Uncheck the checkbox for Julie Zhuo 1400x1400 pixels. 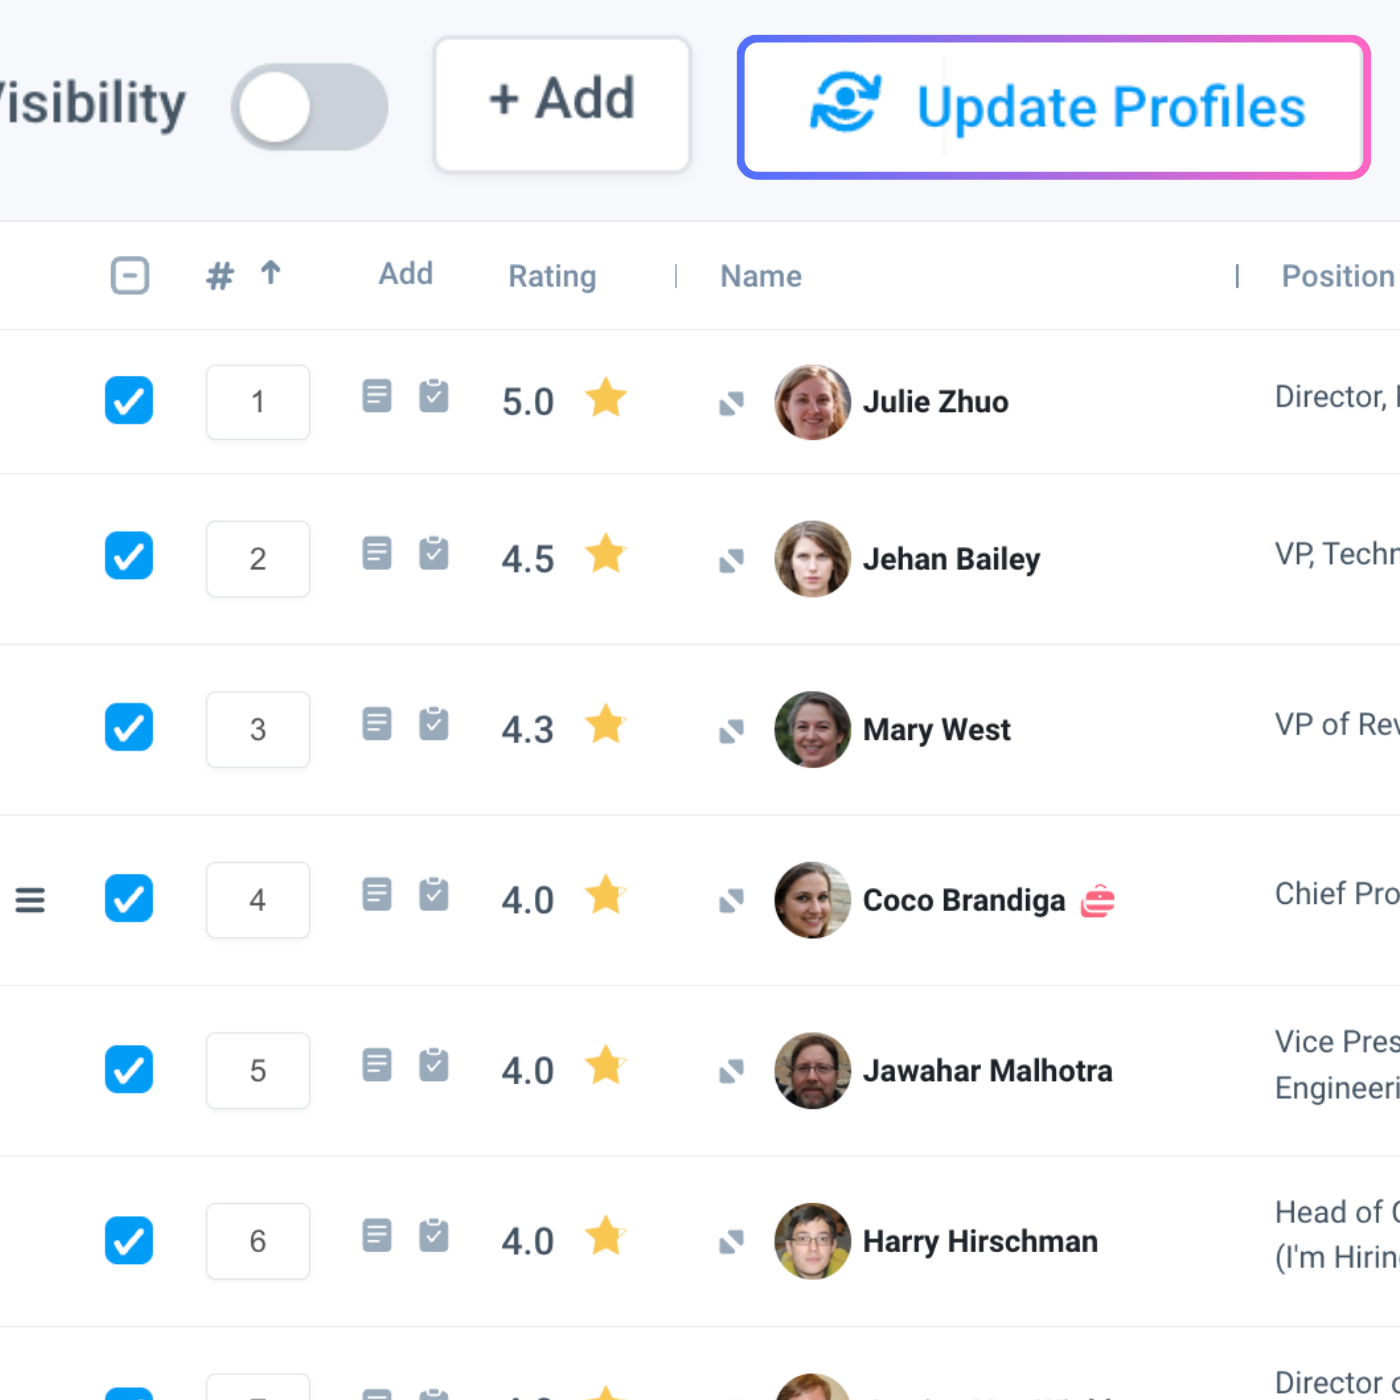tap(129, 401)
